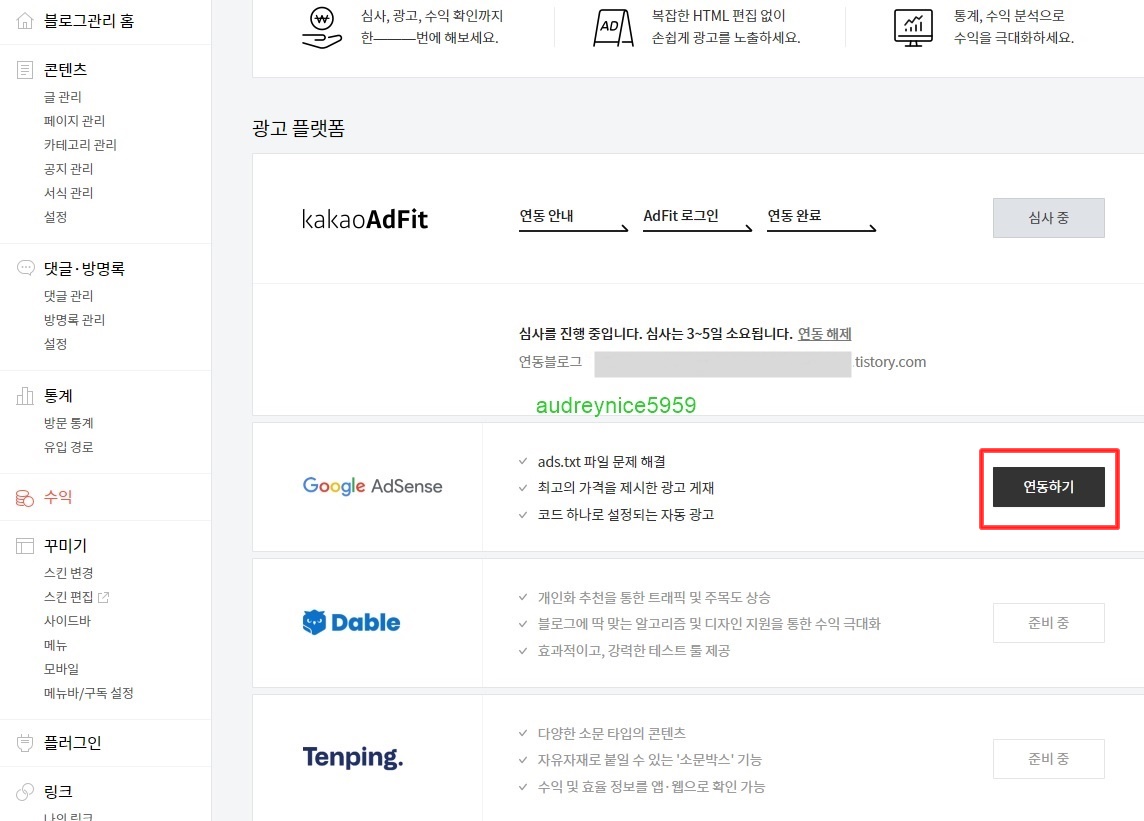Open 설정 under 콘텐츠 section
The height and width of the screenshot is (821, 1144).
tap(55, 217)
